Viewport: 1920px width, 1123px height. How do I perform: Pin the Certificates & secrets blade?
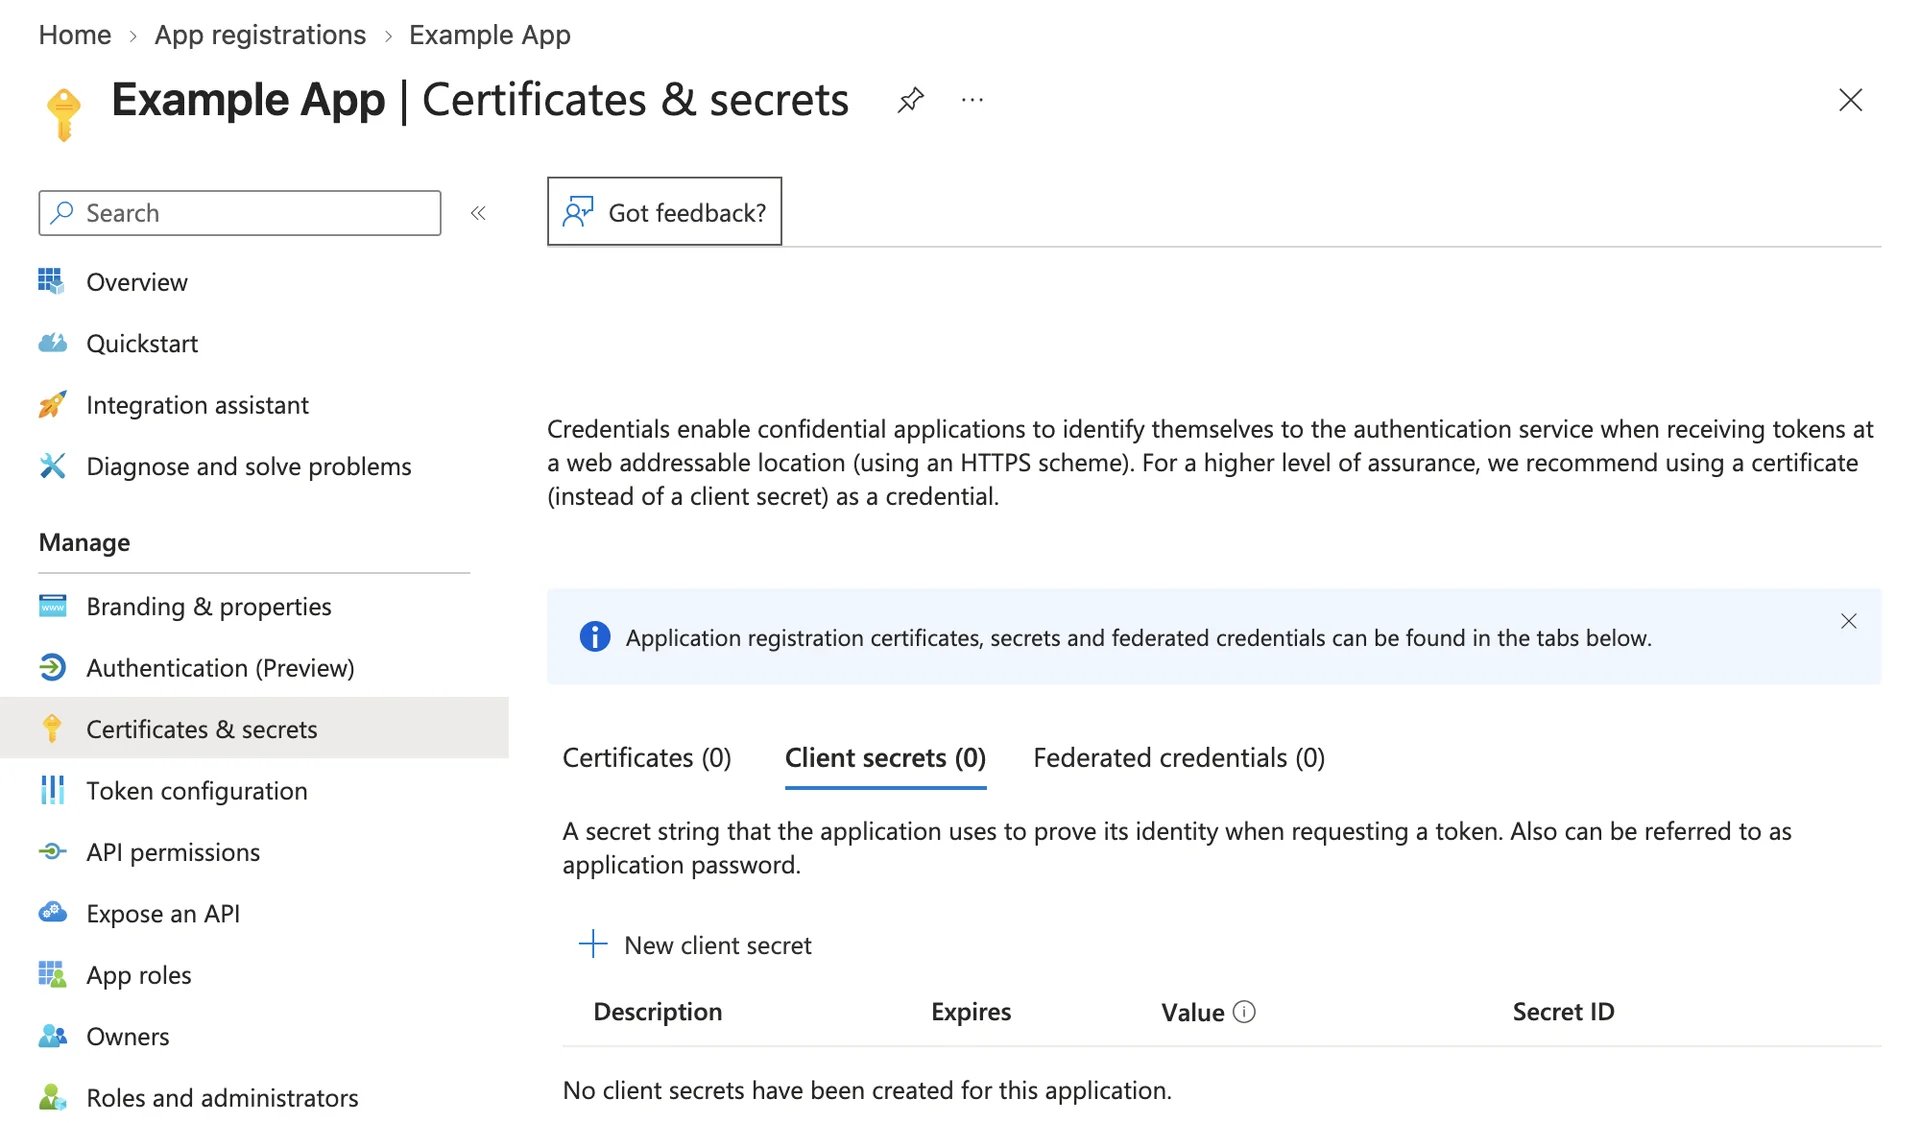coord(910,100)
